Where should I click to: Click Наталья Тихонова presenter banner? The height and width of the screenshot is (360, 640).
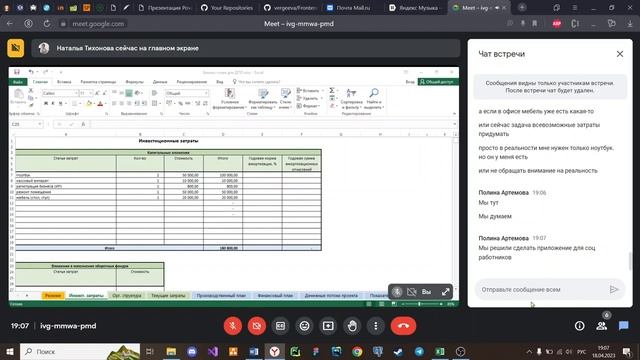click(x=246, y=48)
